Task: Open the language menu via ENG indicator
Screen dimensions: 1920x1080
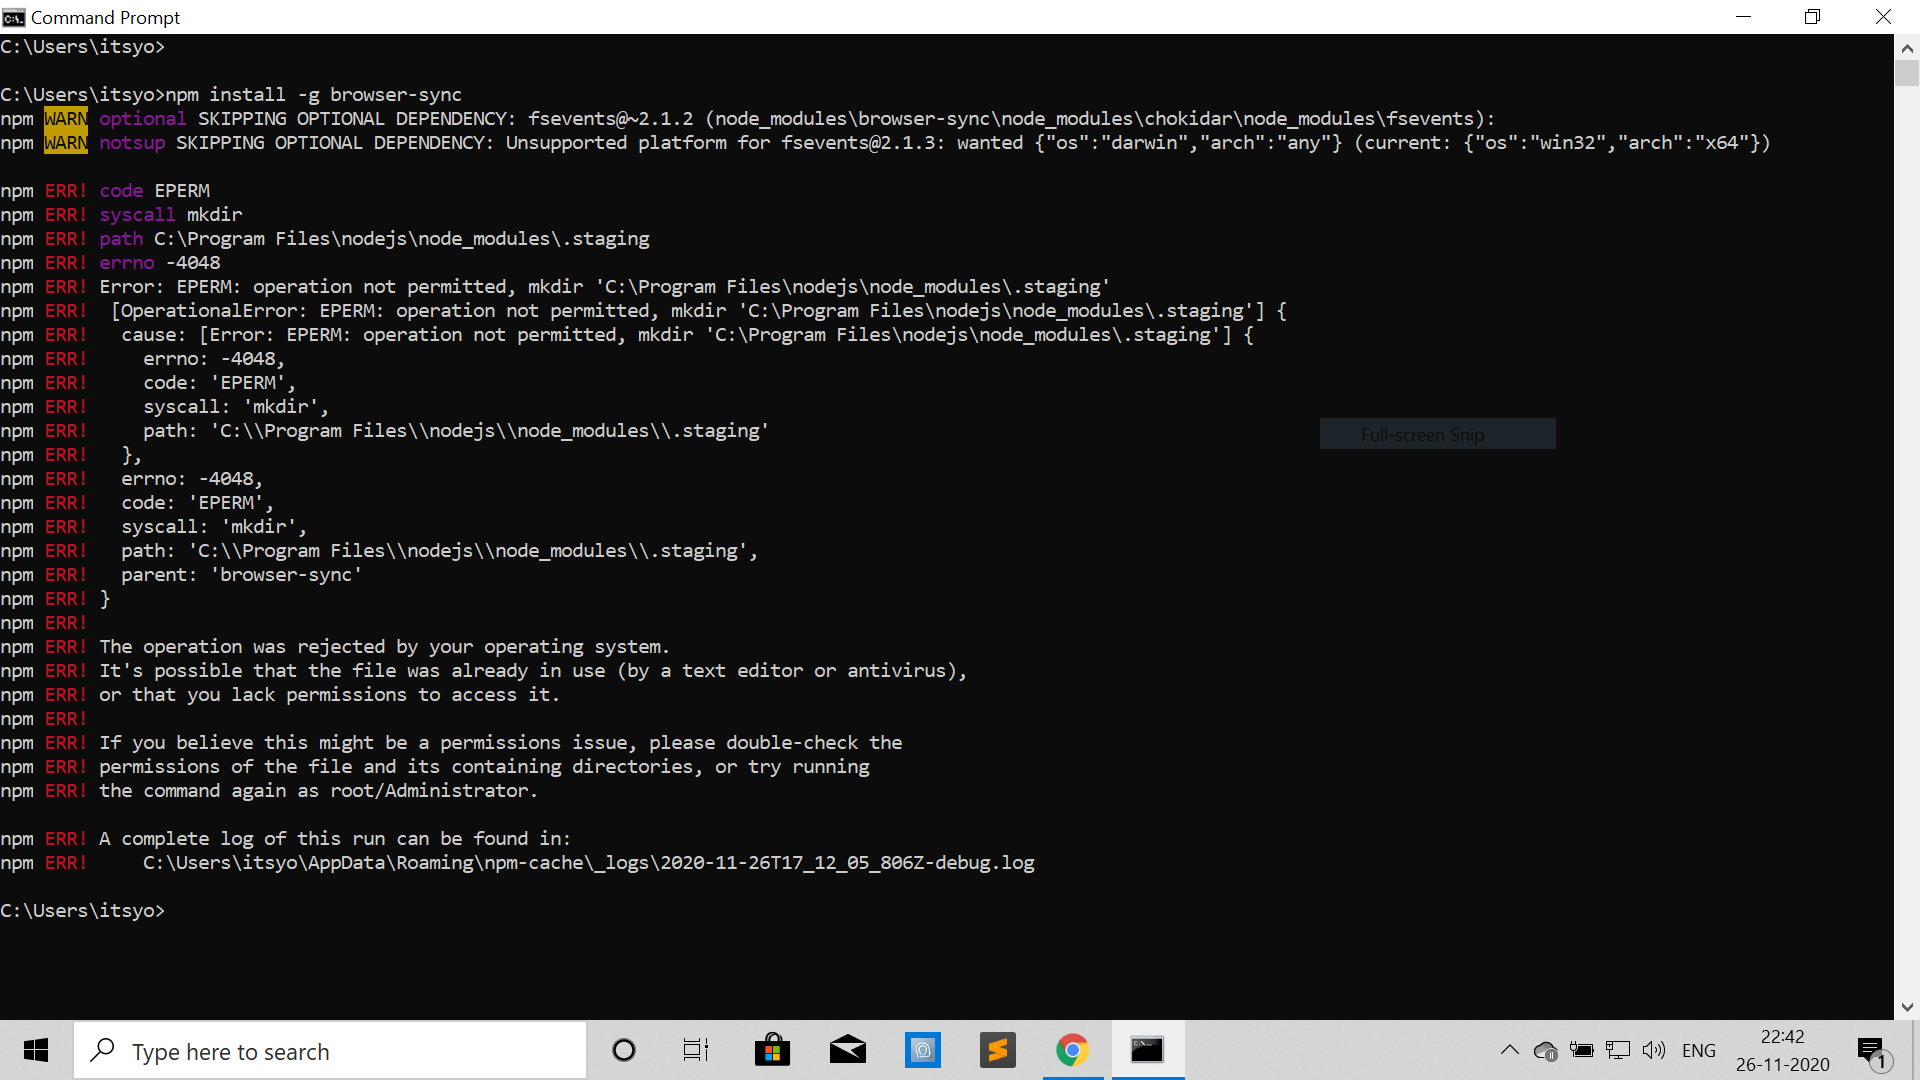Action: pyautogui.click(x=1700, y=1050)
